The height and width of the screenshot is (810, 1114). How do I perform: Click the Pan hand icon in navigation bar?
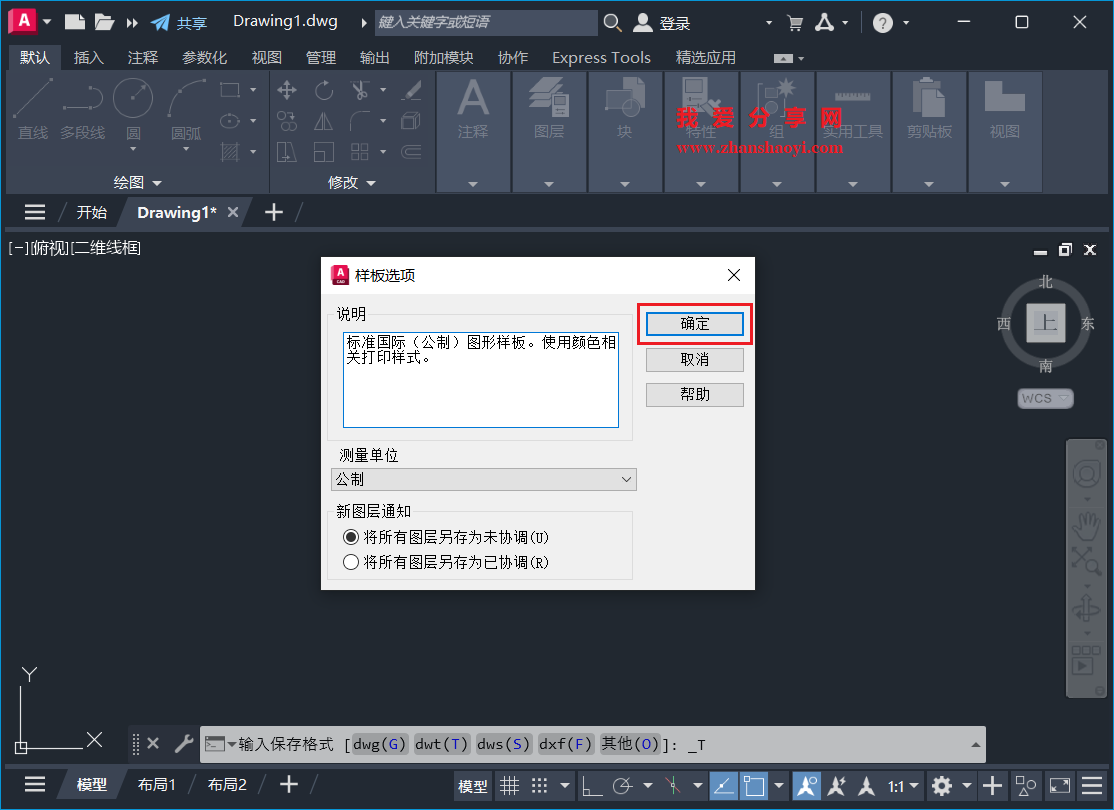point(1086,525)
